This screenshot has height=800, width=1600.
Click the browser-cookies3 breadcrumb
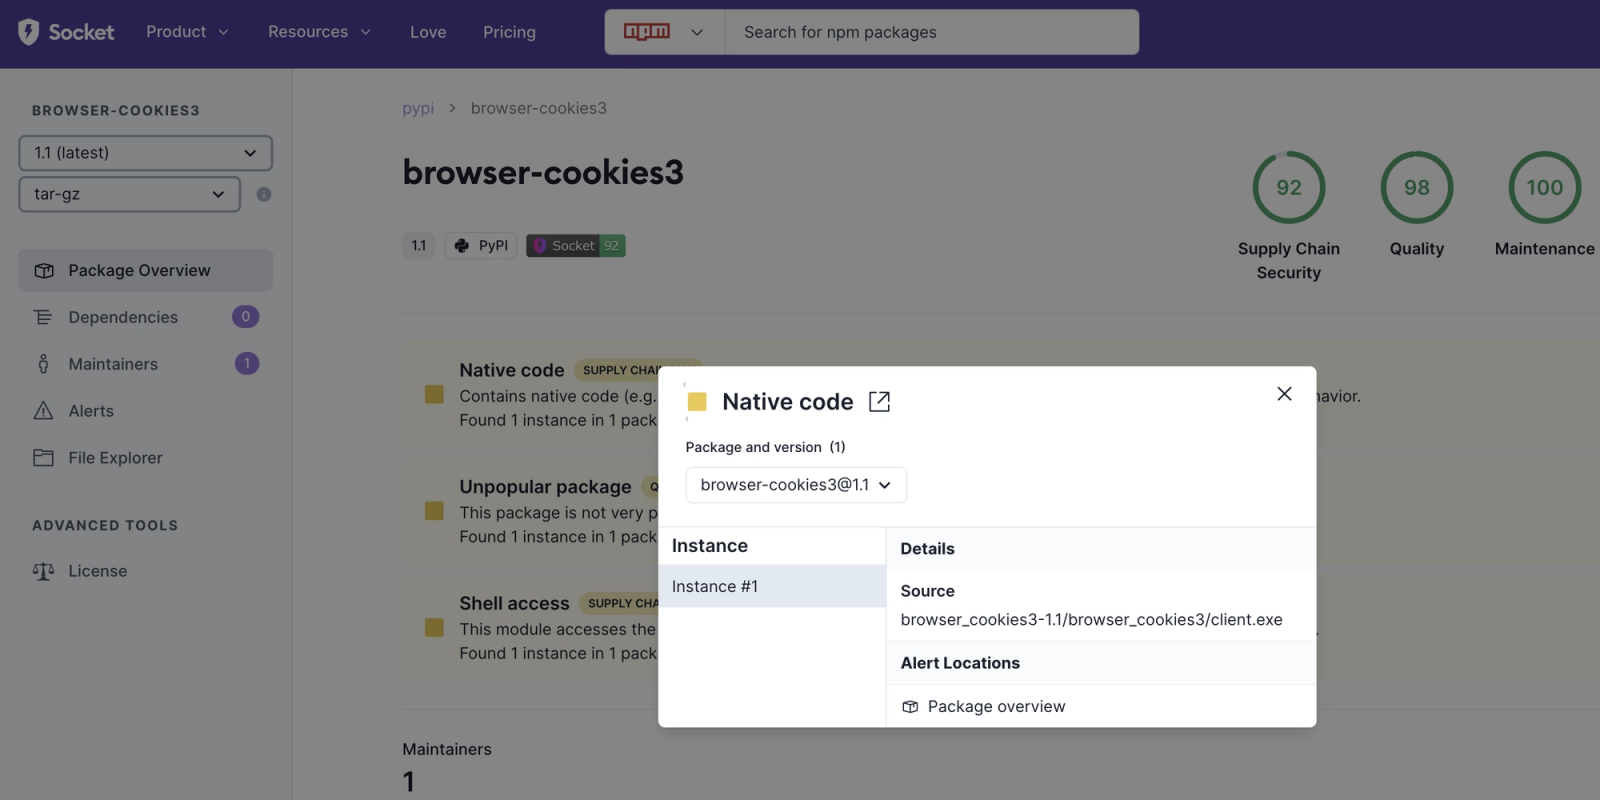(539, 108)
